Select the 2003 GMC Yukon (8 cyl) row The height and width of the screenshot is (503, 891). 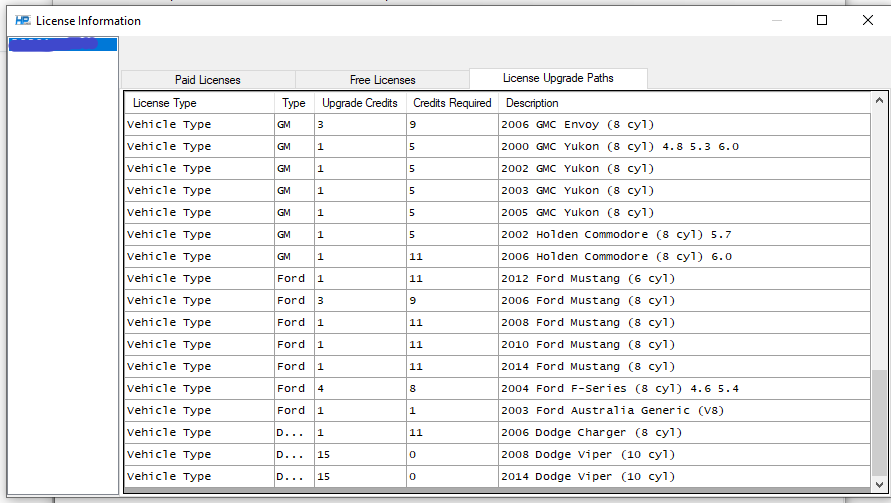tap(497, 190)
